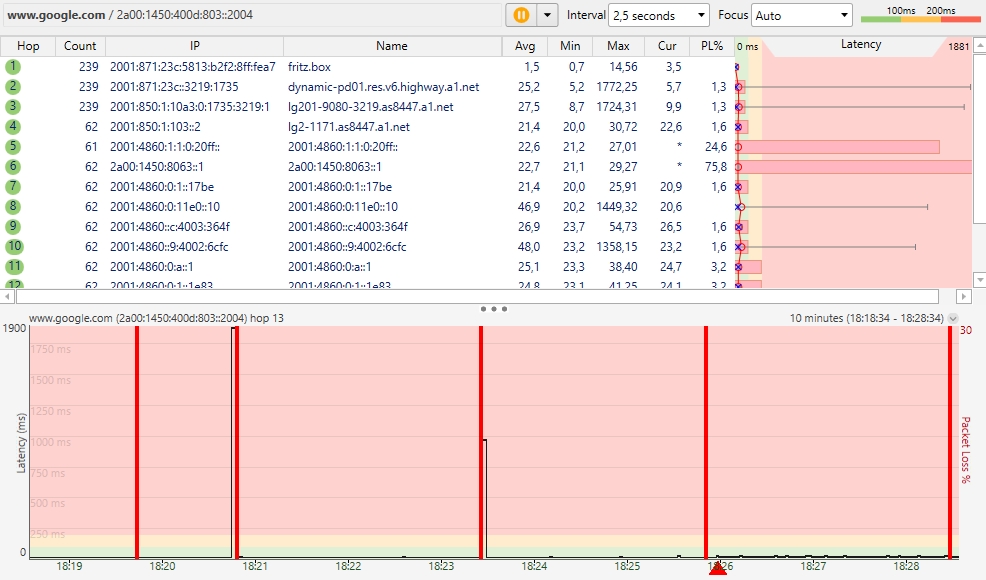Click IP cell 2a00:1450:8063::1

157,167
